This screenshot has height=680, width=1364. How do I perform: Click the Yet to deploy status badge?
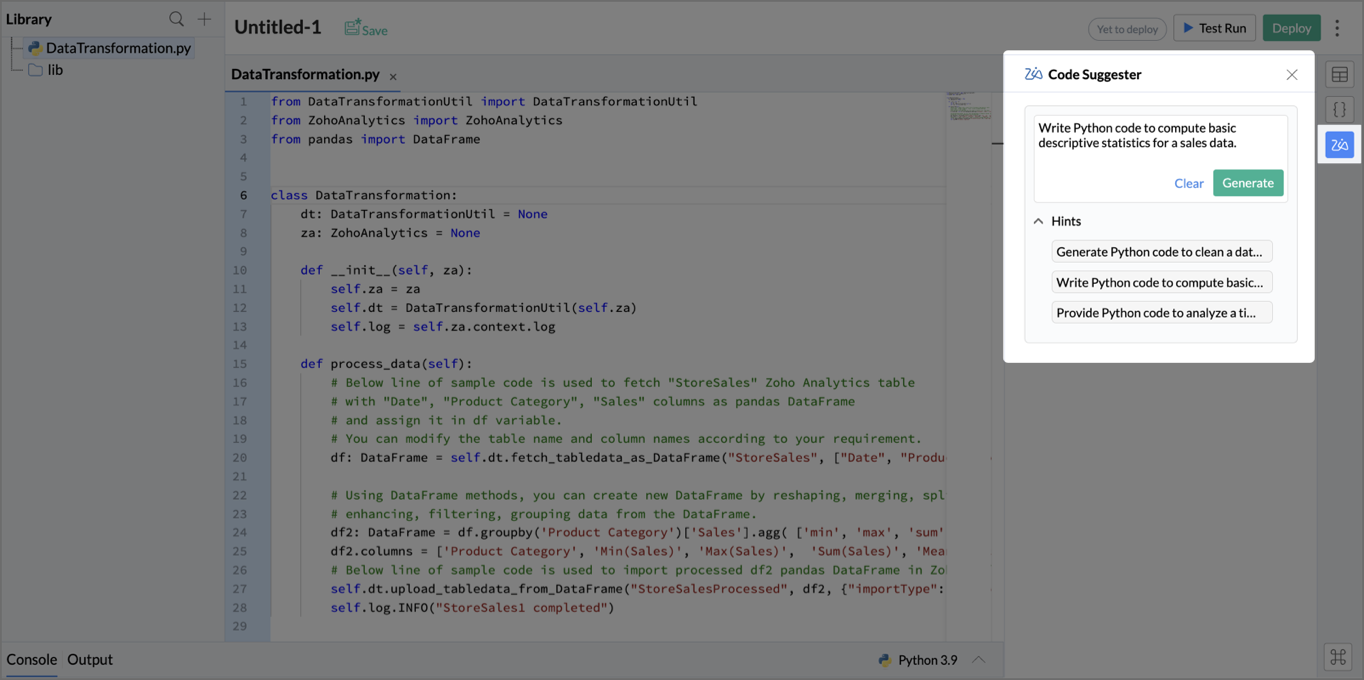point(1127,29)
